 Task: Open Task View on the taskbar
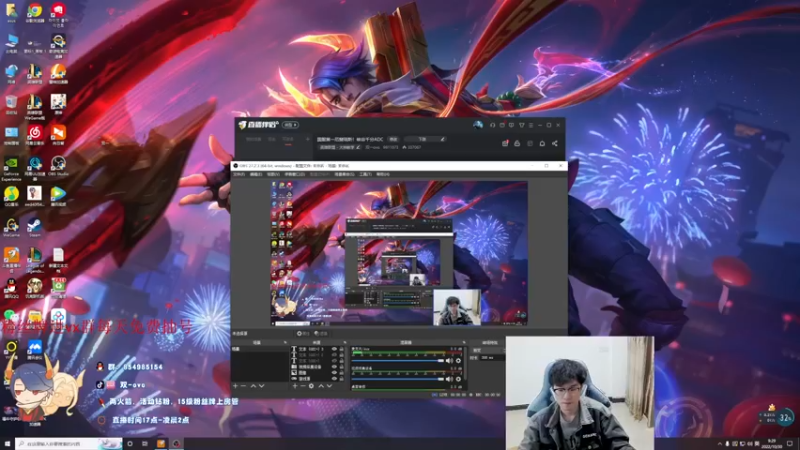[x=145, y=444]
